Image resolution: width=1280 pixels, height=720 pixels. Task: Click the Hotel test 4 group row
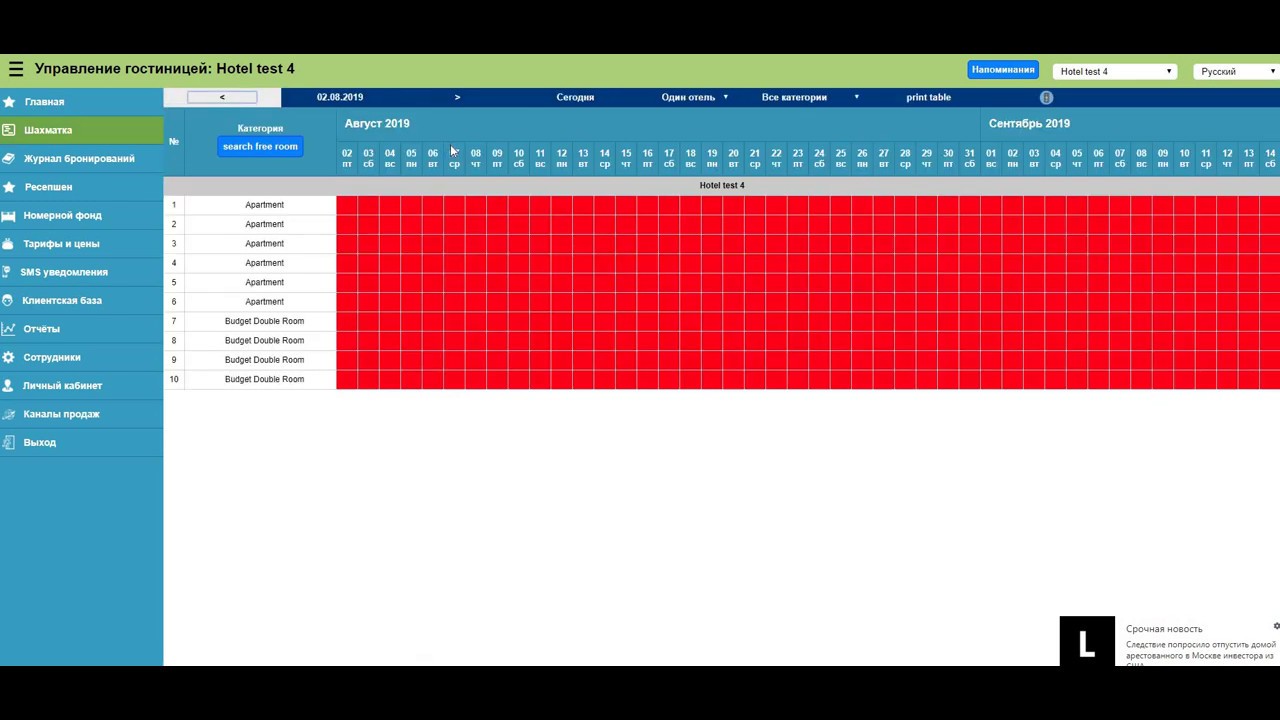[x=721, y=186]
